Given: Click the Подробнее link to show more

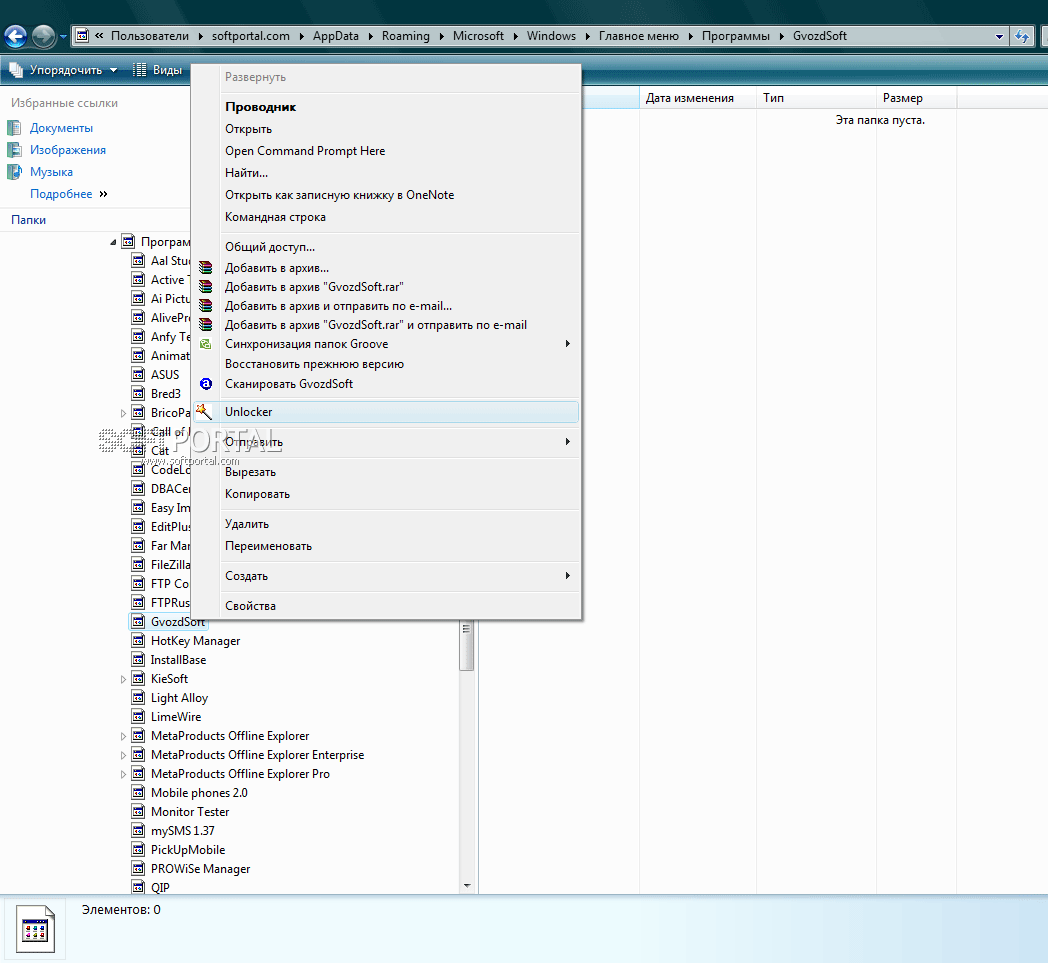Looking at the screenshot, I should 69,194.
